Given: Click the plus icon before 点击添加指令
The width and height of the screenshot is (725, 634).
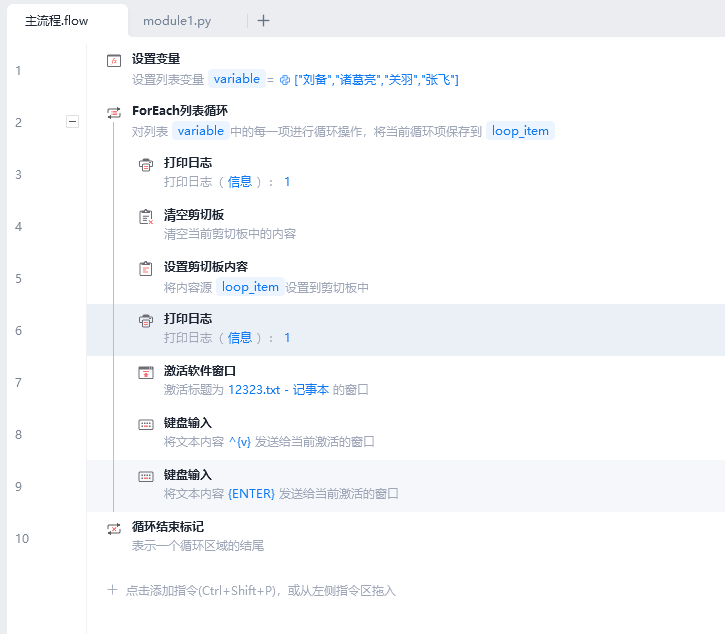Looking at the screenshot, I should click(112, 590).
